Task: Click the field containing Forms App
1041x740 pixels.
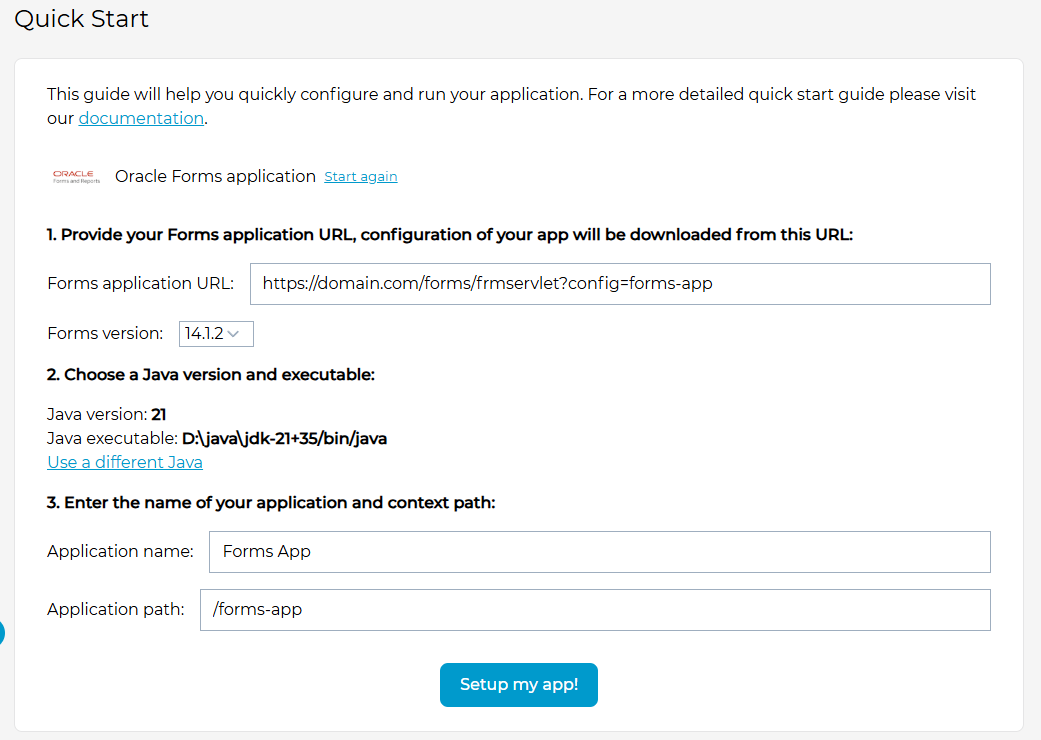Action: (598, 551)
